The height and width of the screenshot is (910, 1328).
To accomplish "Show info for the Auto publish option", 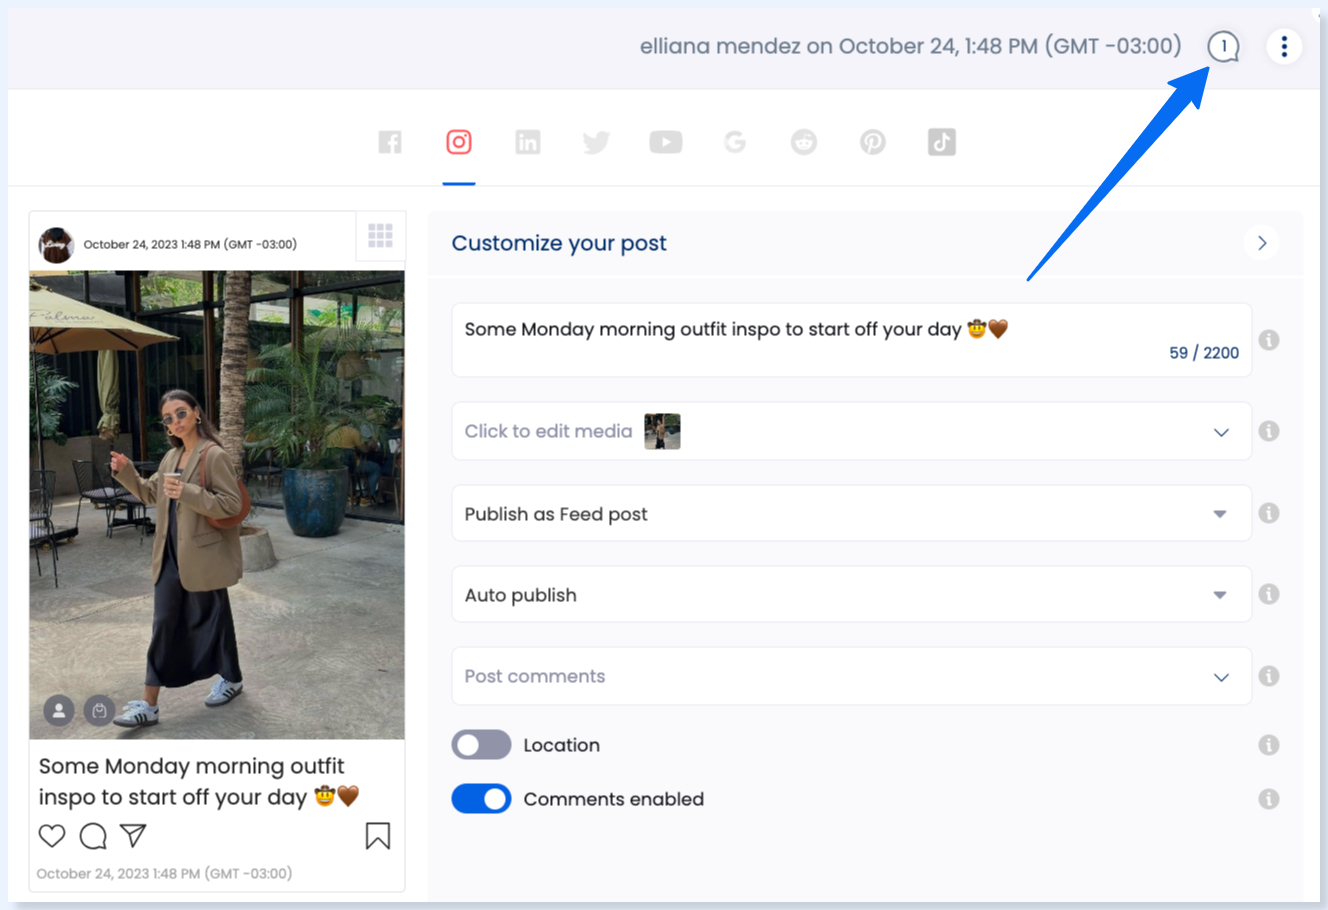I will click(1269, 594).
